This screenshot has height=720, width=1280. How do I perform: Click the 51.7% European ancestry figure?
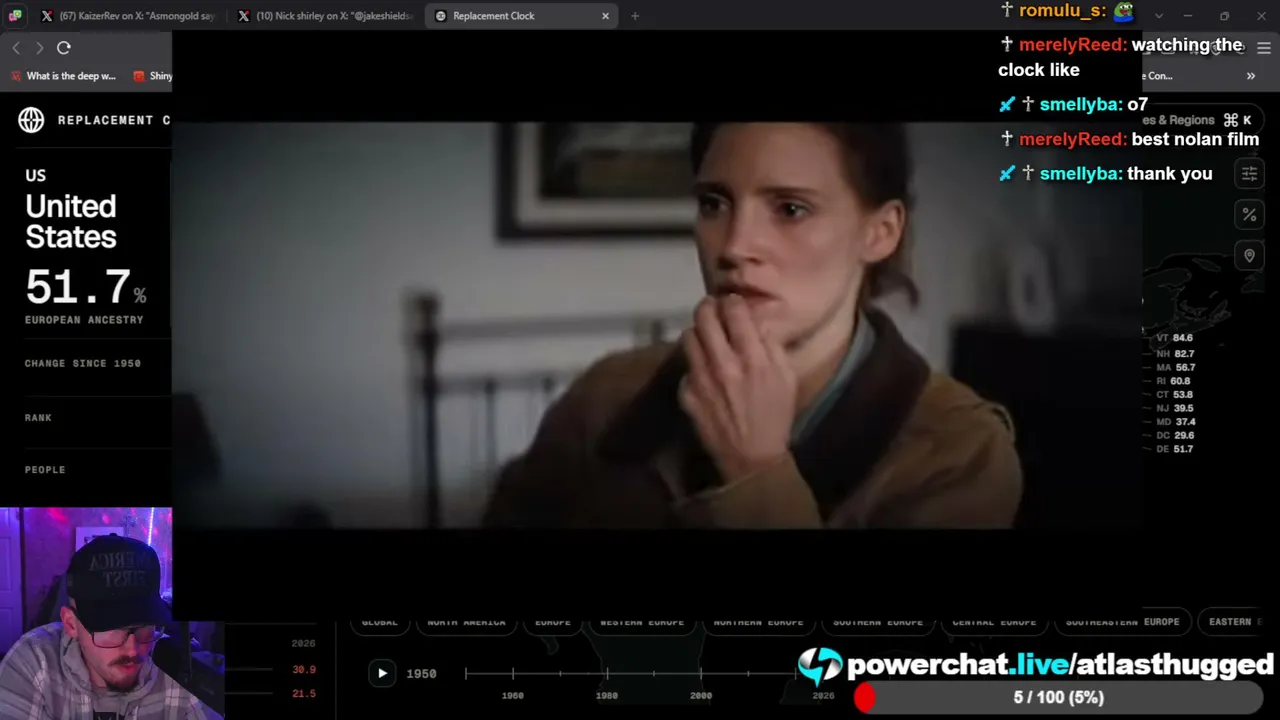[x=85, y=288]
